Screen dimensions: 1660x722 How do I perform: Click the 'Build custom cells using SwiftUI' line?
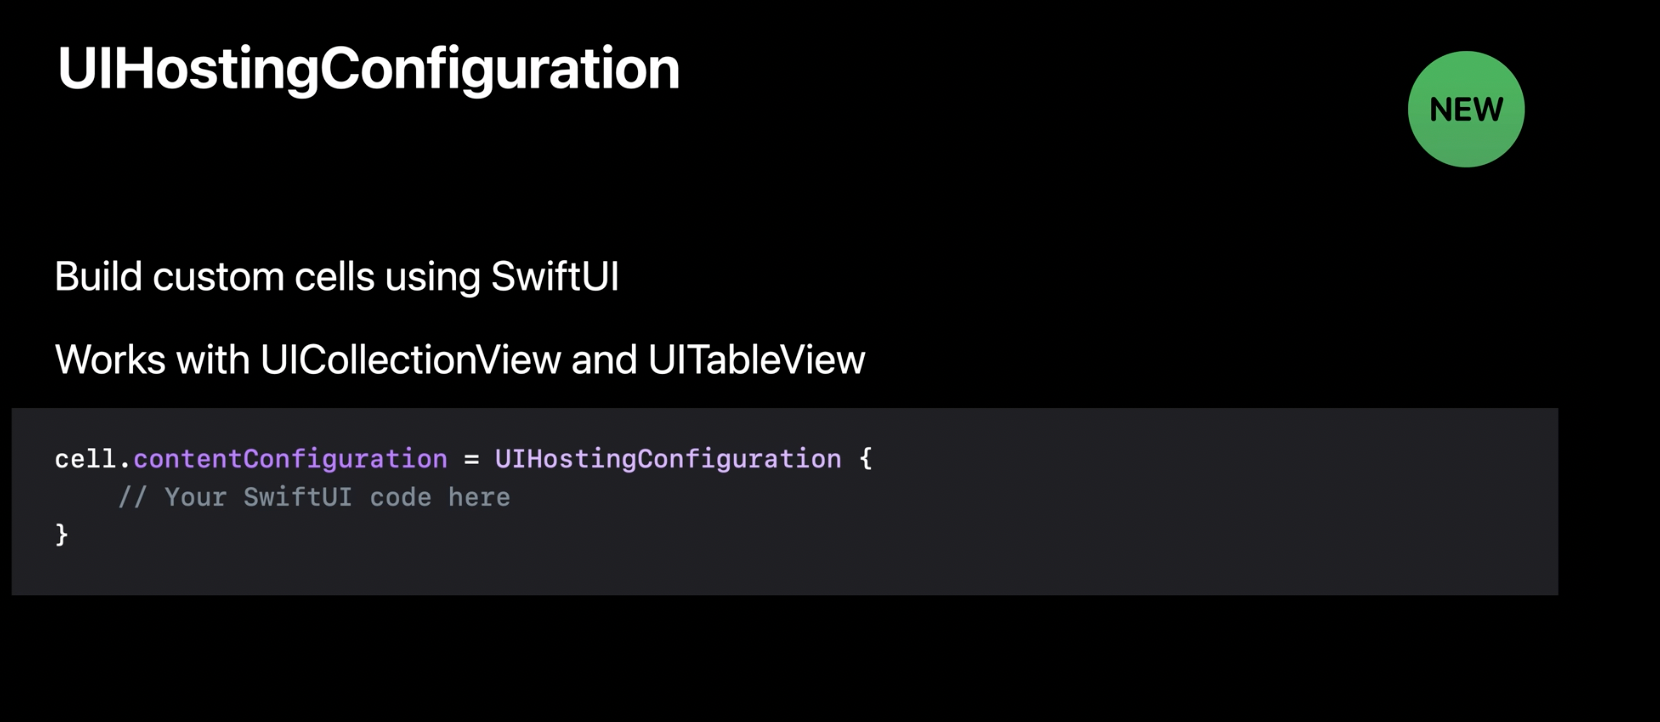pyautogui.click(x=337, y=277)
